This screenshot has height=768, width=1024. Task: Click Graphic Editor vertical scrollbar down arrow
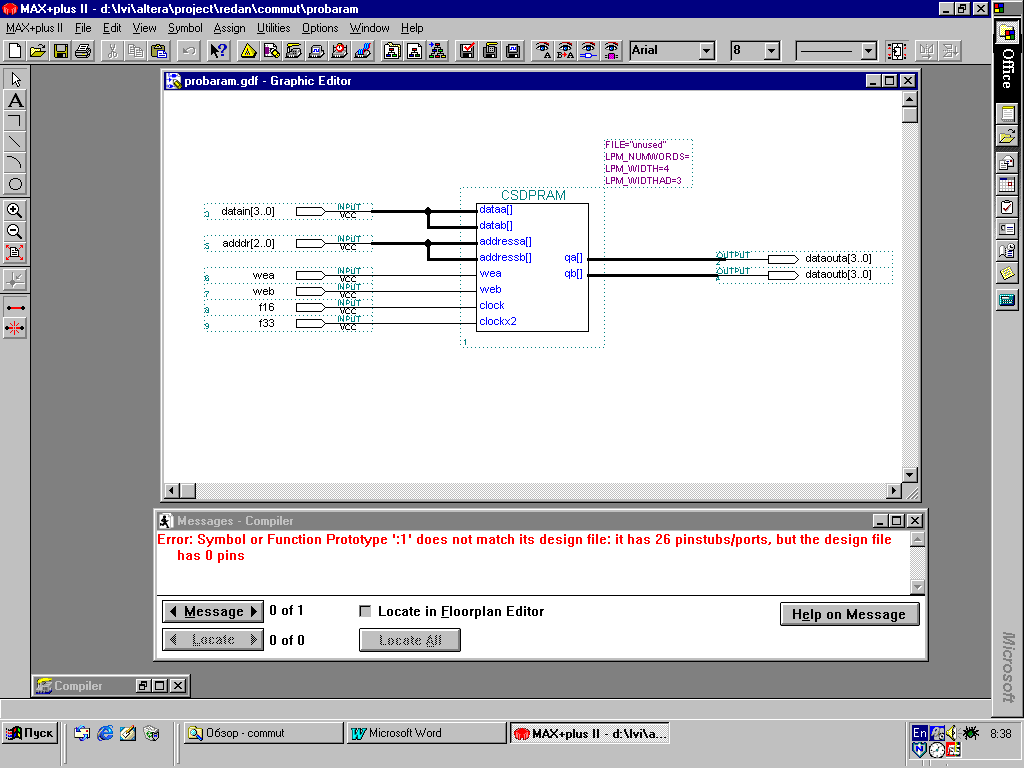click(x=909, y=475)
